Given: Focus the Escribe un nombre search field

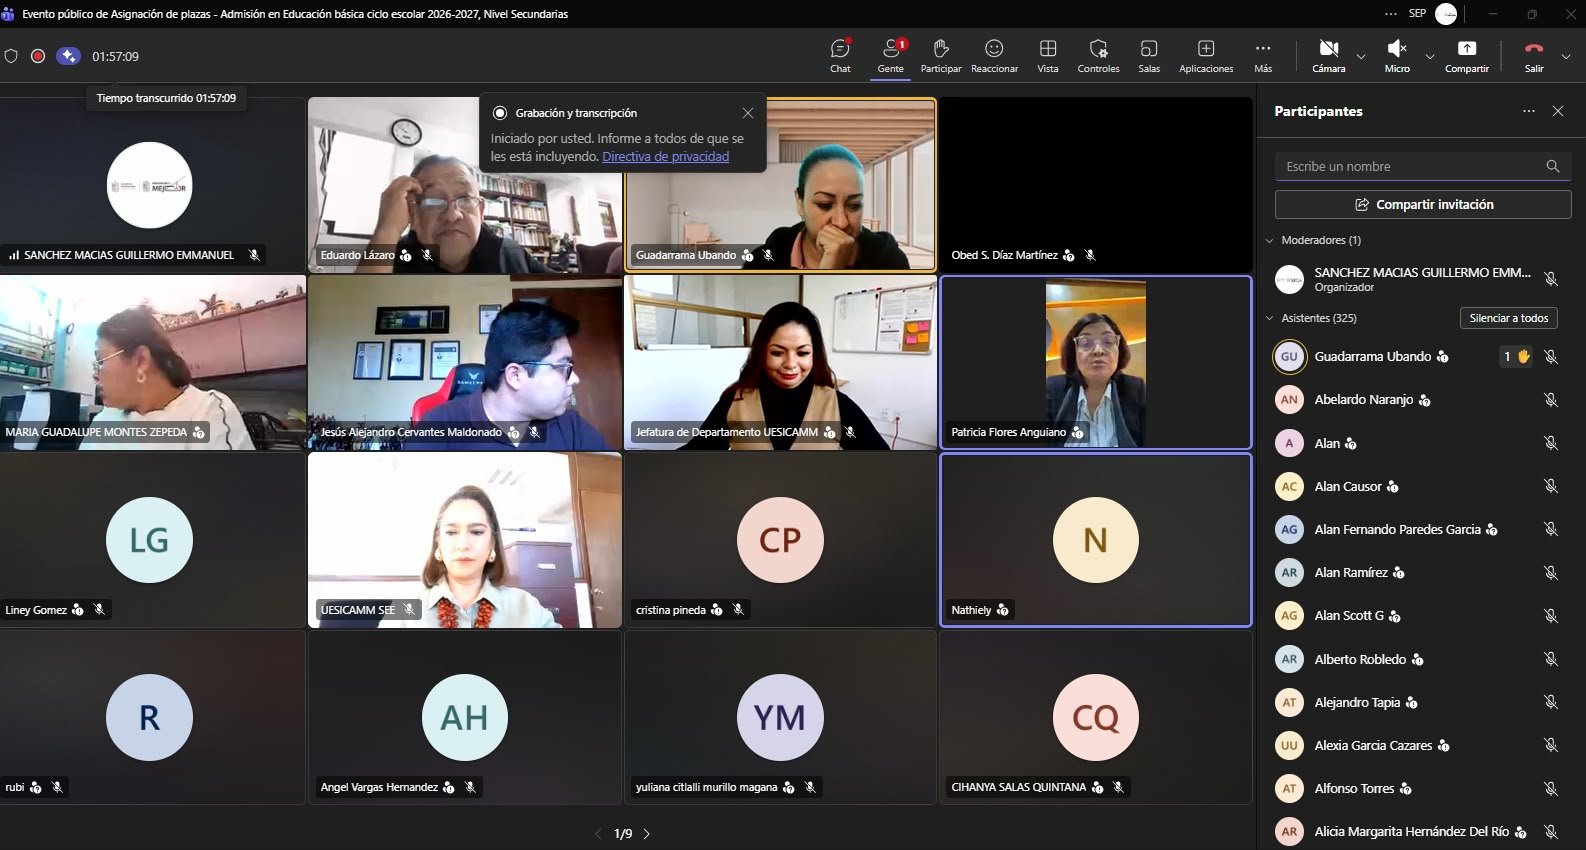Looking at the screenshot, I should 1422,166.
